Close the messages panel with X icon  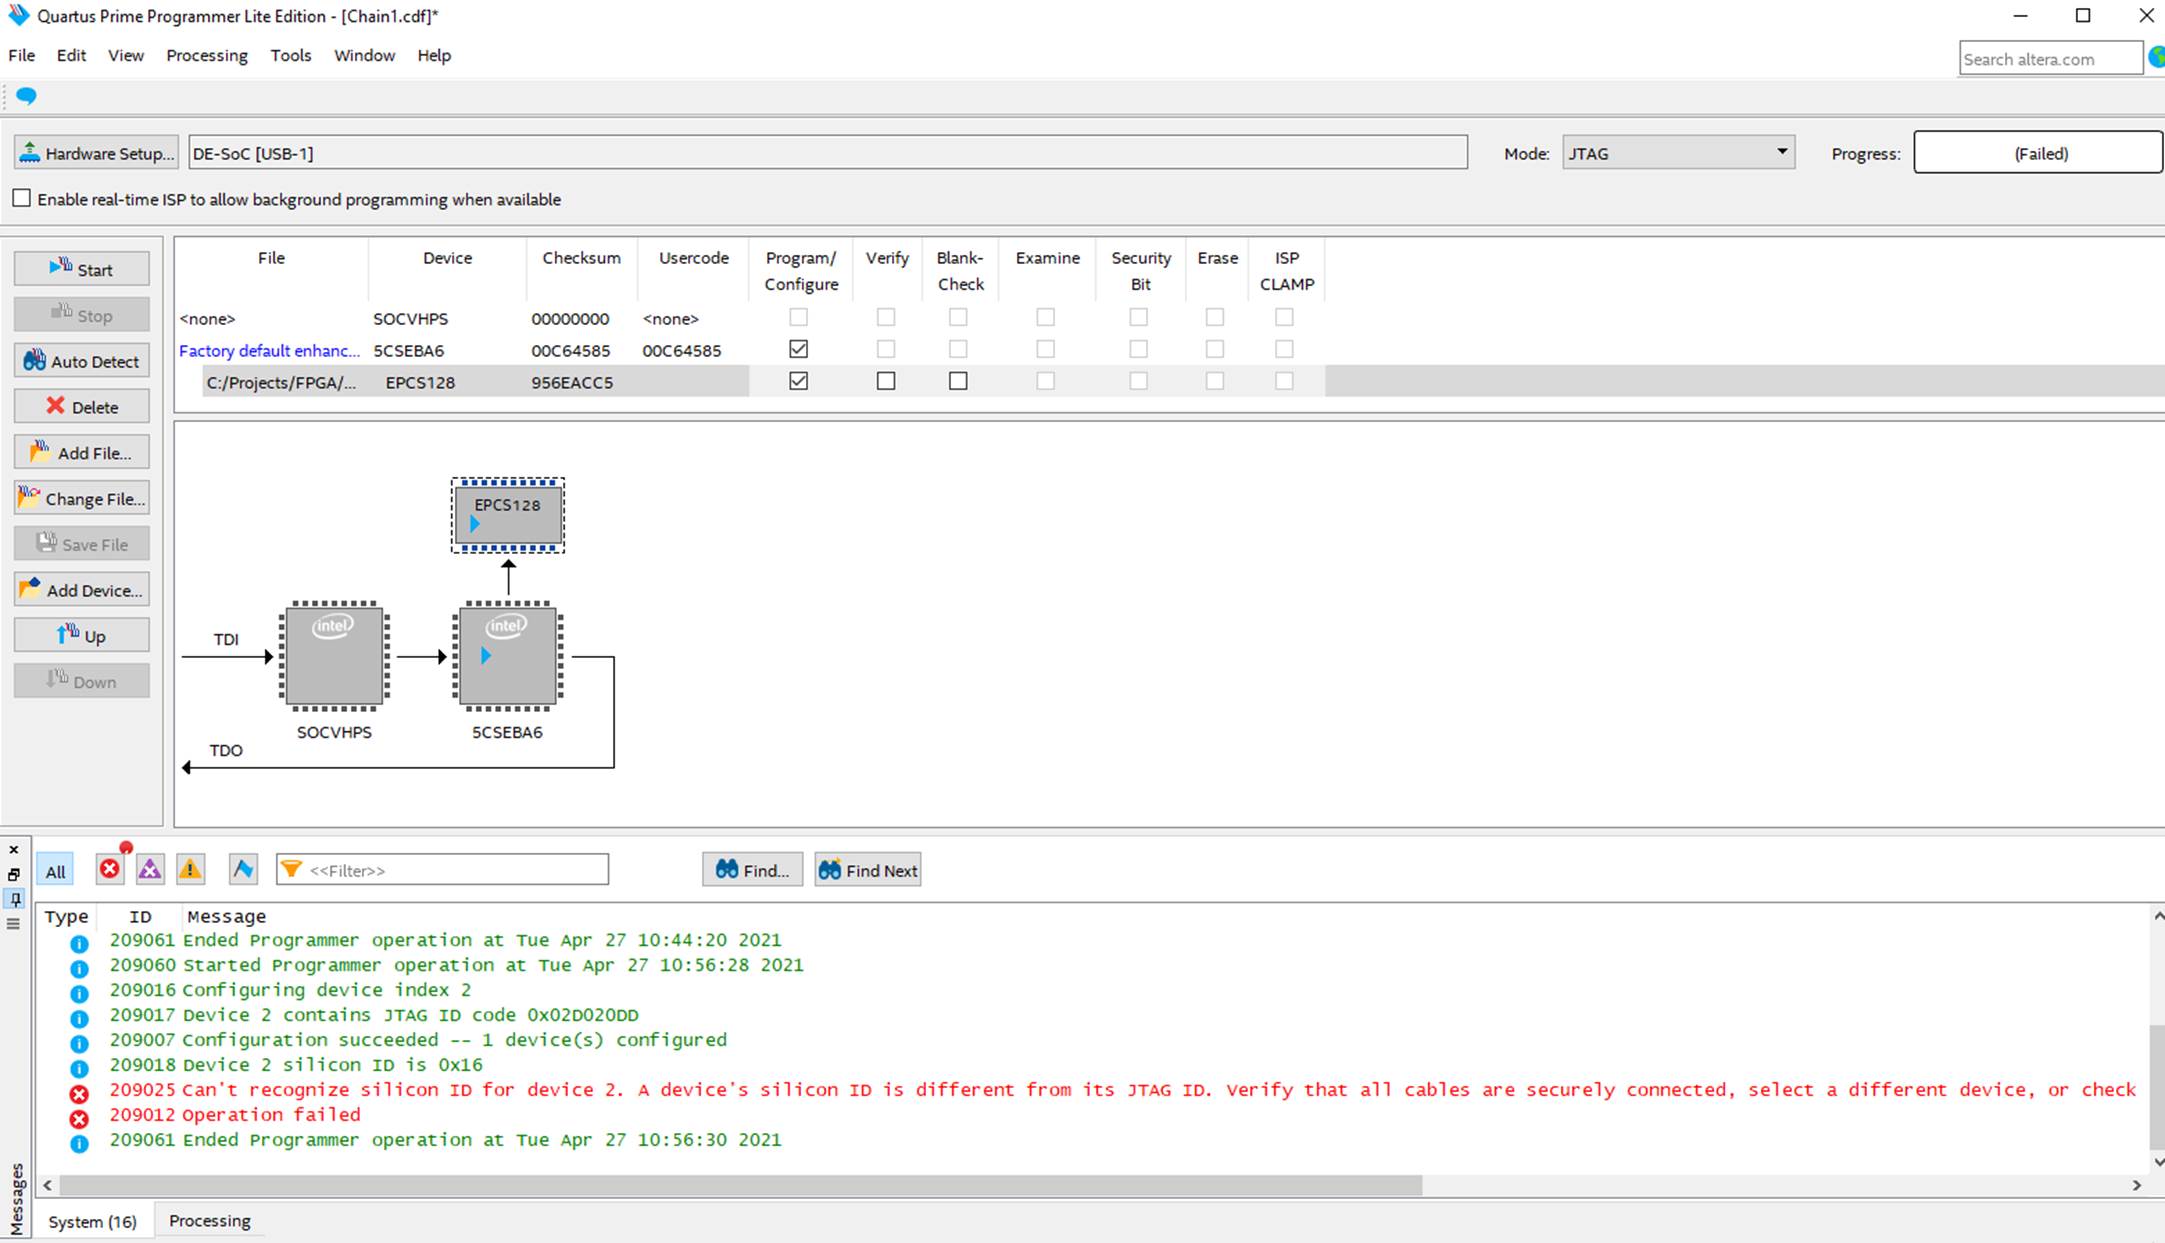pyautogui.click(x=13, y=850)
